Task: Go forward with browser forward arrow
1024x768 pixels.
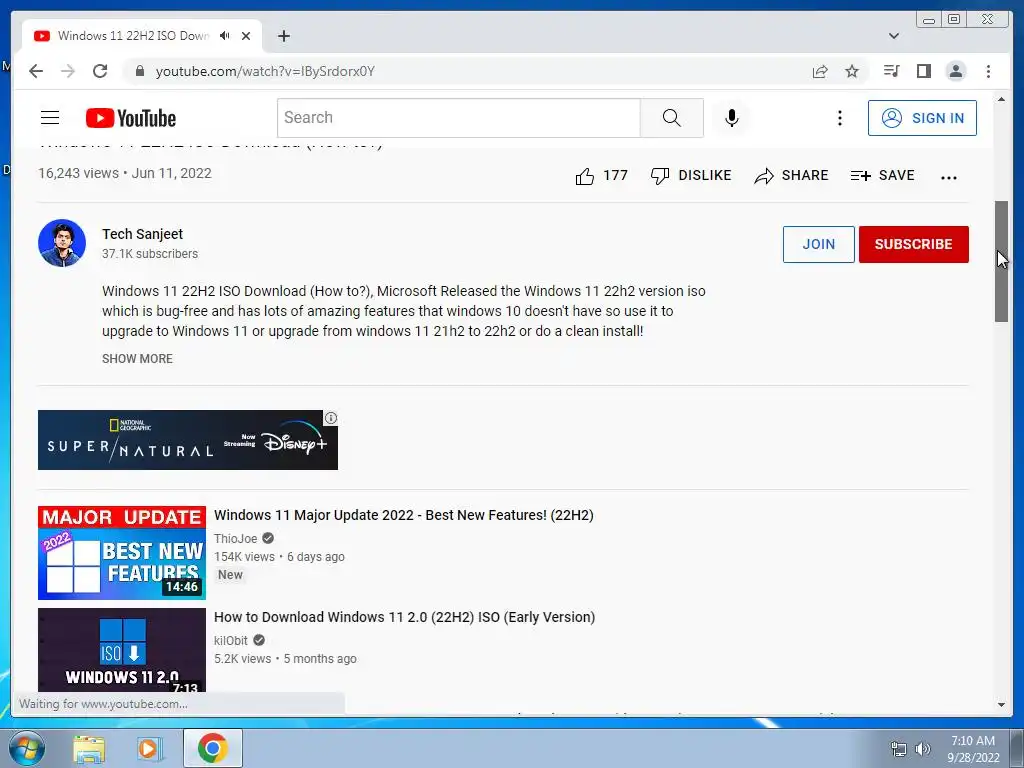Action: tap(68, 71)
